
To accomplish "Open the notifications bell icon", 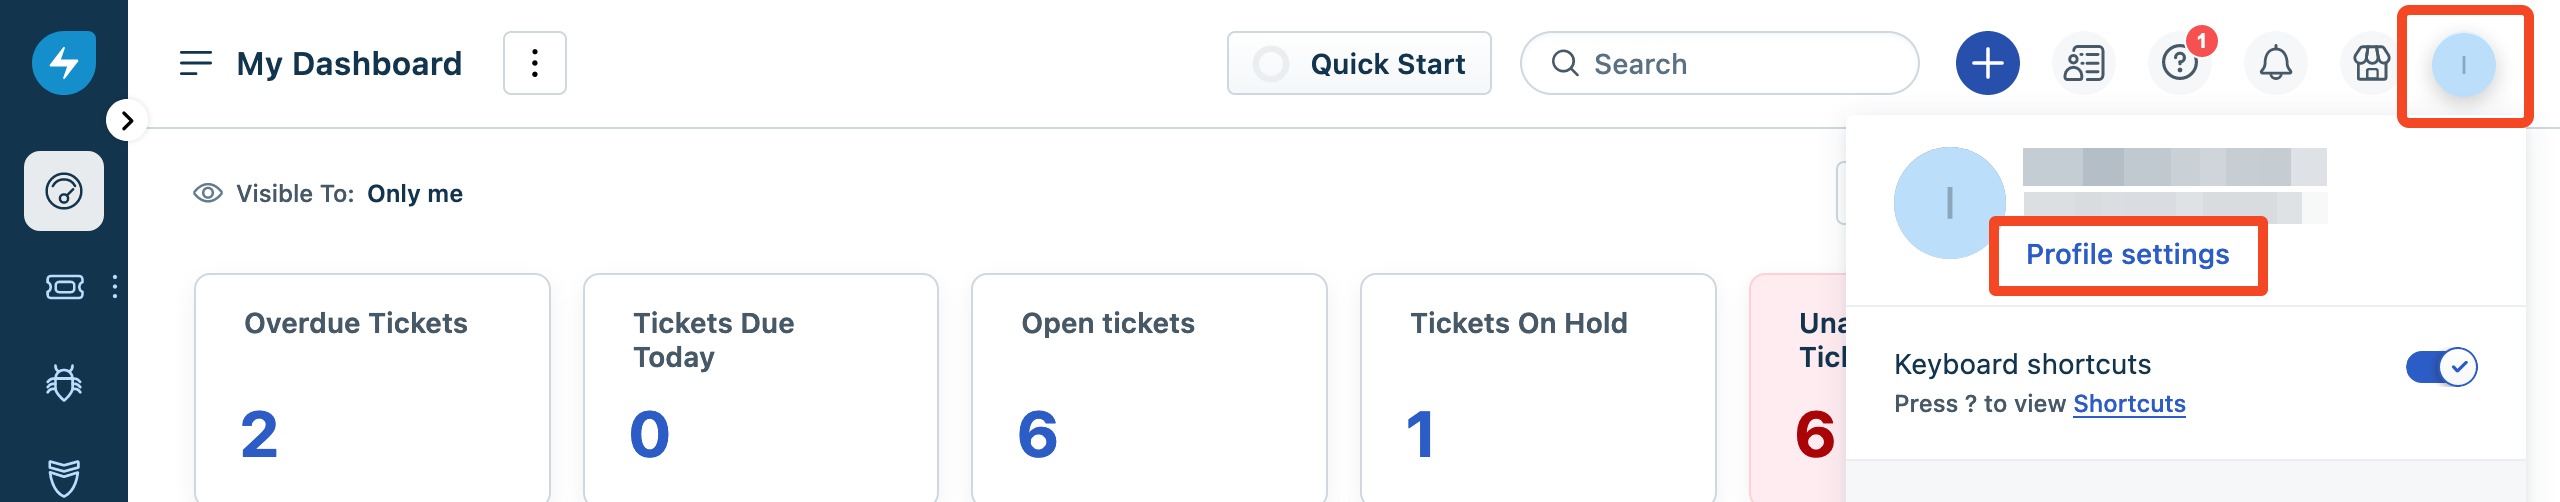I will [x=2275, y=63].
